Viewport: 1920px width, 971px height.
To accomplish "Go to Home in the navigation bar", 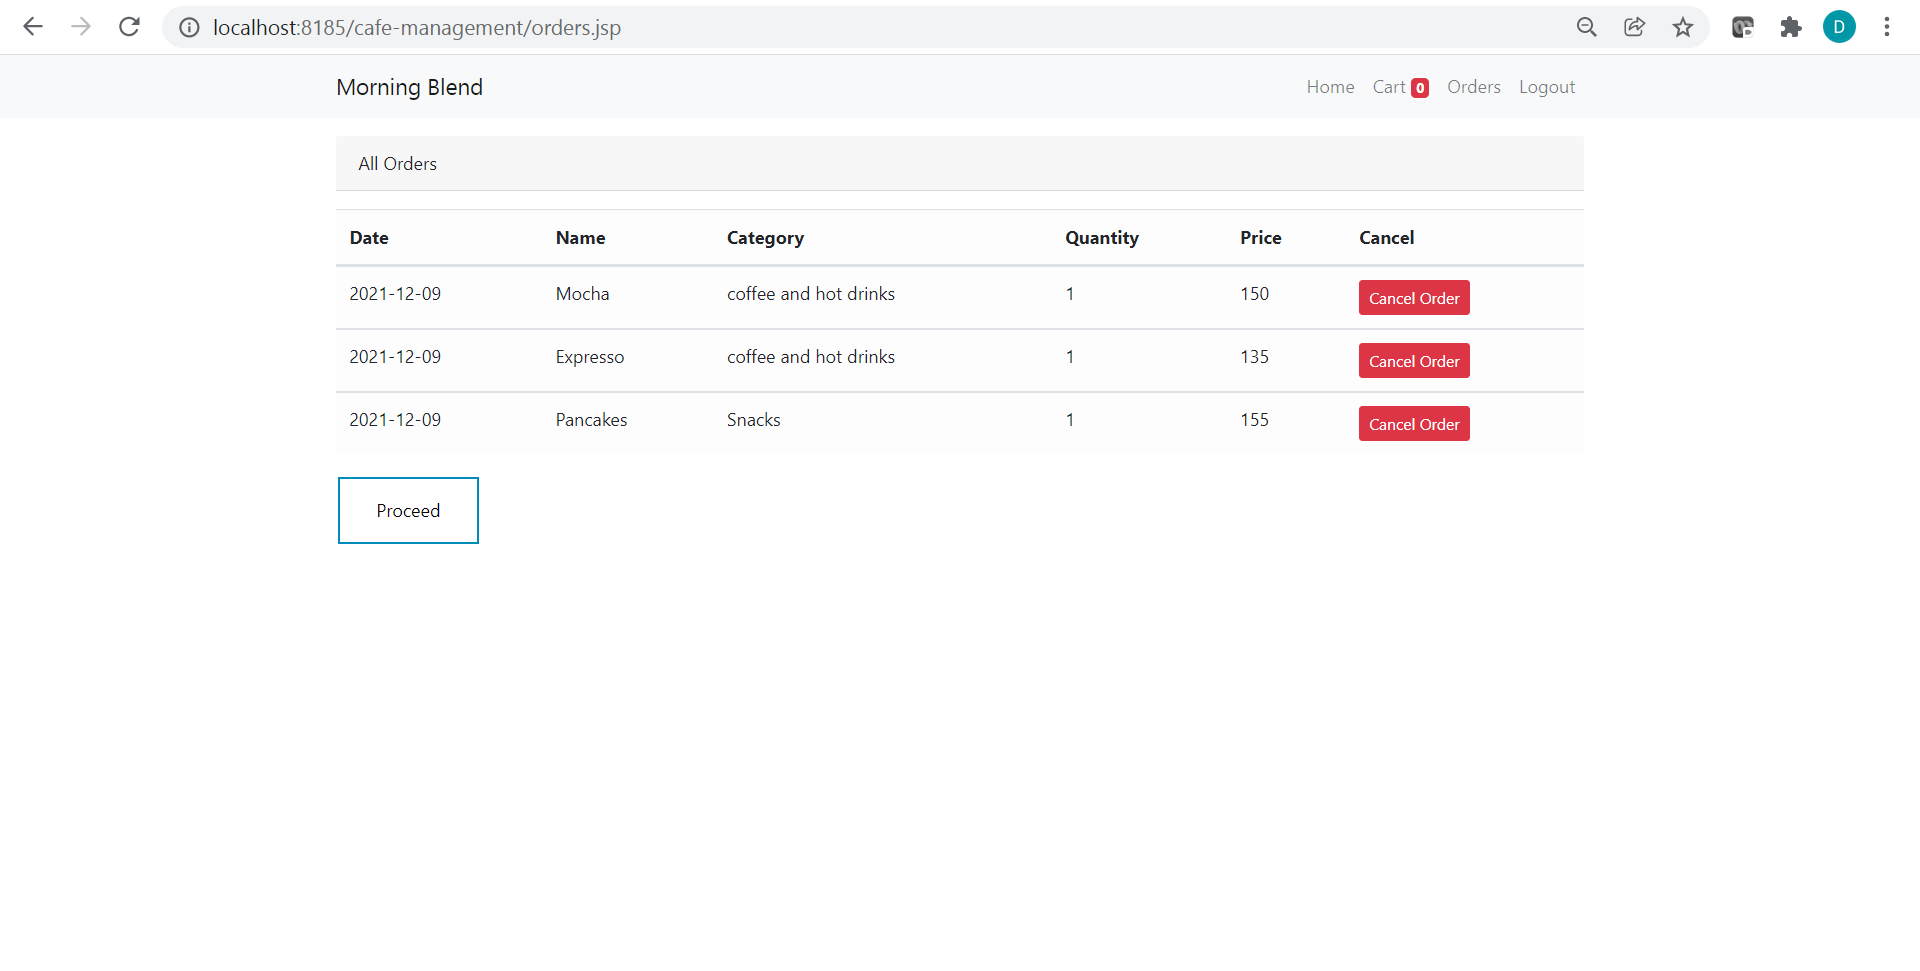I will pyautogui.click(x=1330, y=87).
